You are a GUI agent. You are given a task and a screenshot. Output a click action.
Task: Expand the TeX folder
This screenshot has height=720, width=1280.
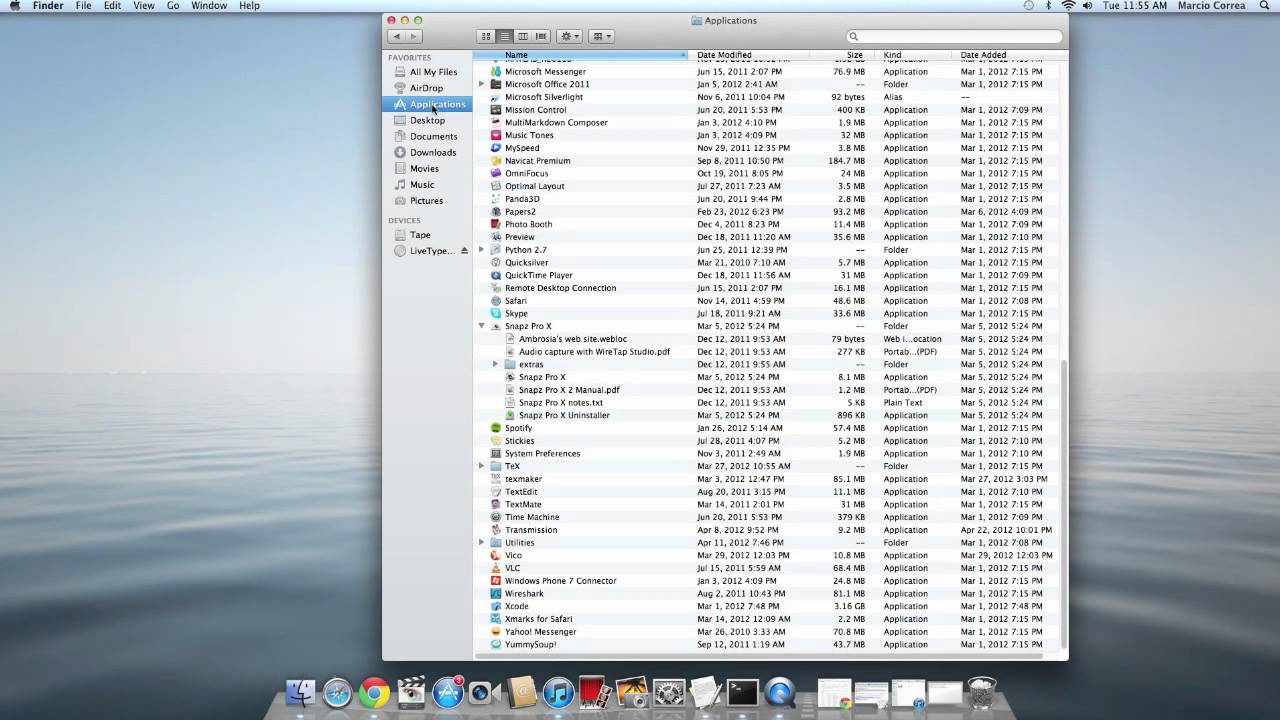coord(481,466)
